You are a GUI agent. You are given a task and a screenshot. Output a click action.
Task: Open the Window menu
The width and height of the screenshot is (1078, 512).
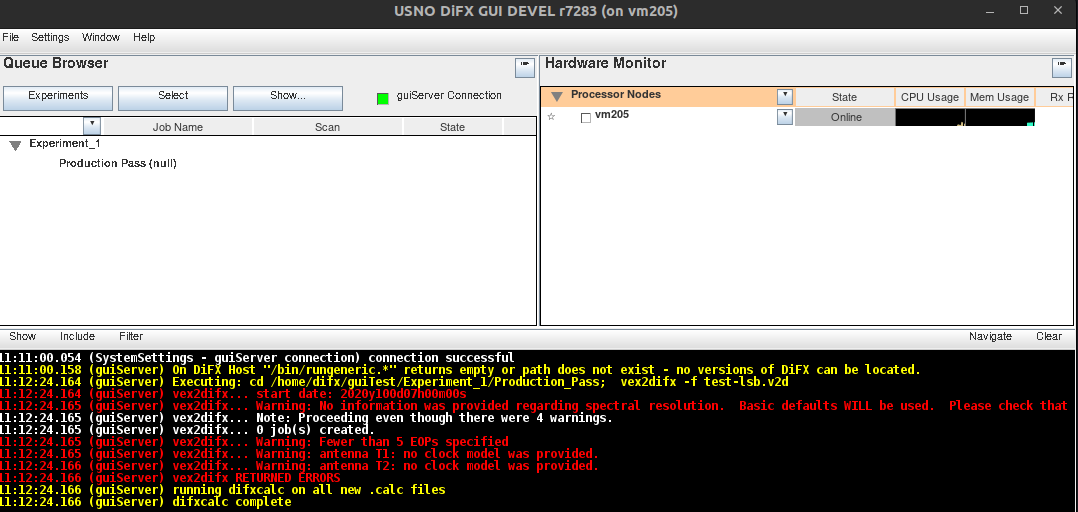tap(101, 37)
